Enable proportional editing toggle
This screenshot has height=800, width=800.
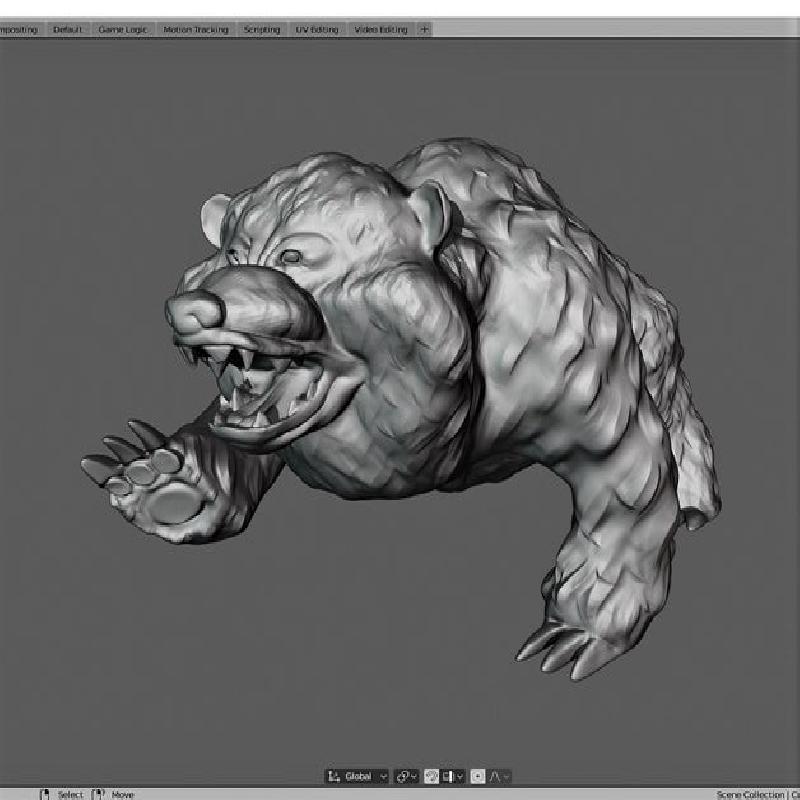tap(478, 776)
